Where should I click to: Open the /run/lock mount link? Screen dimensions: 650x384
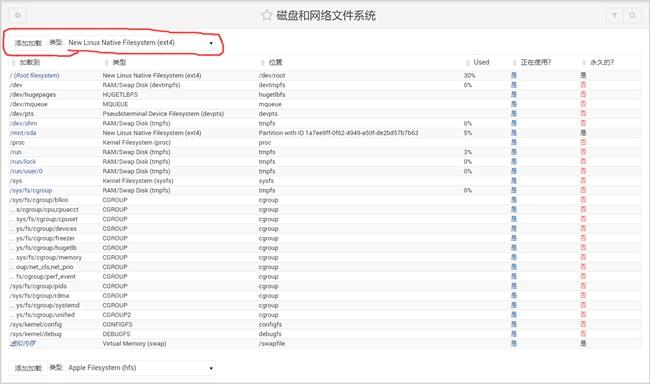(23, 161)
